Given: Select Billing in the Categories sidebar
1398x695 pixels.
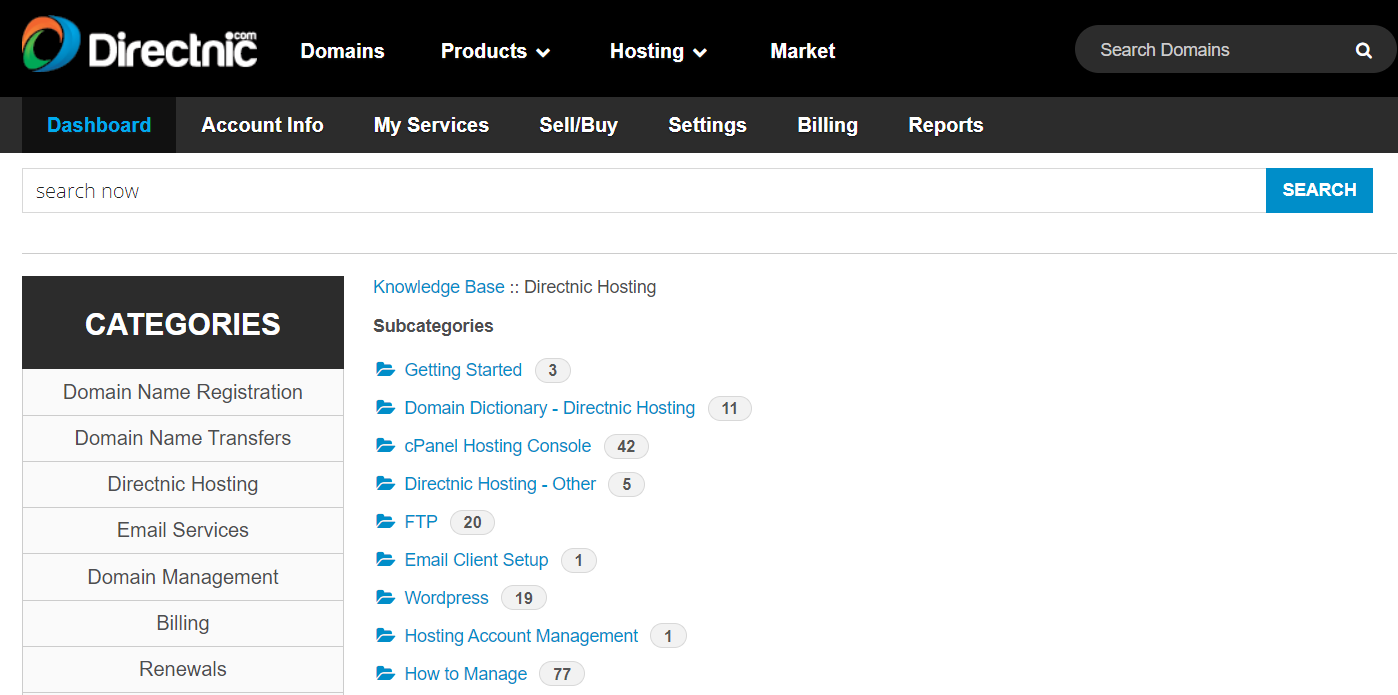Looking at the screenshot, I should point(183,624).
